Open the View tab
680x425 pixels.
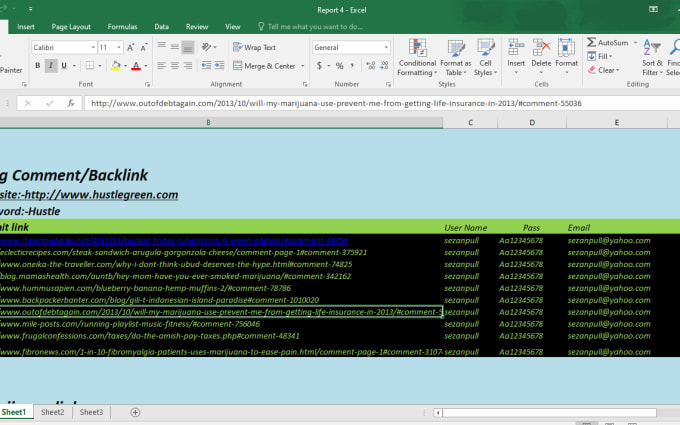[232, 26]
